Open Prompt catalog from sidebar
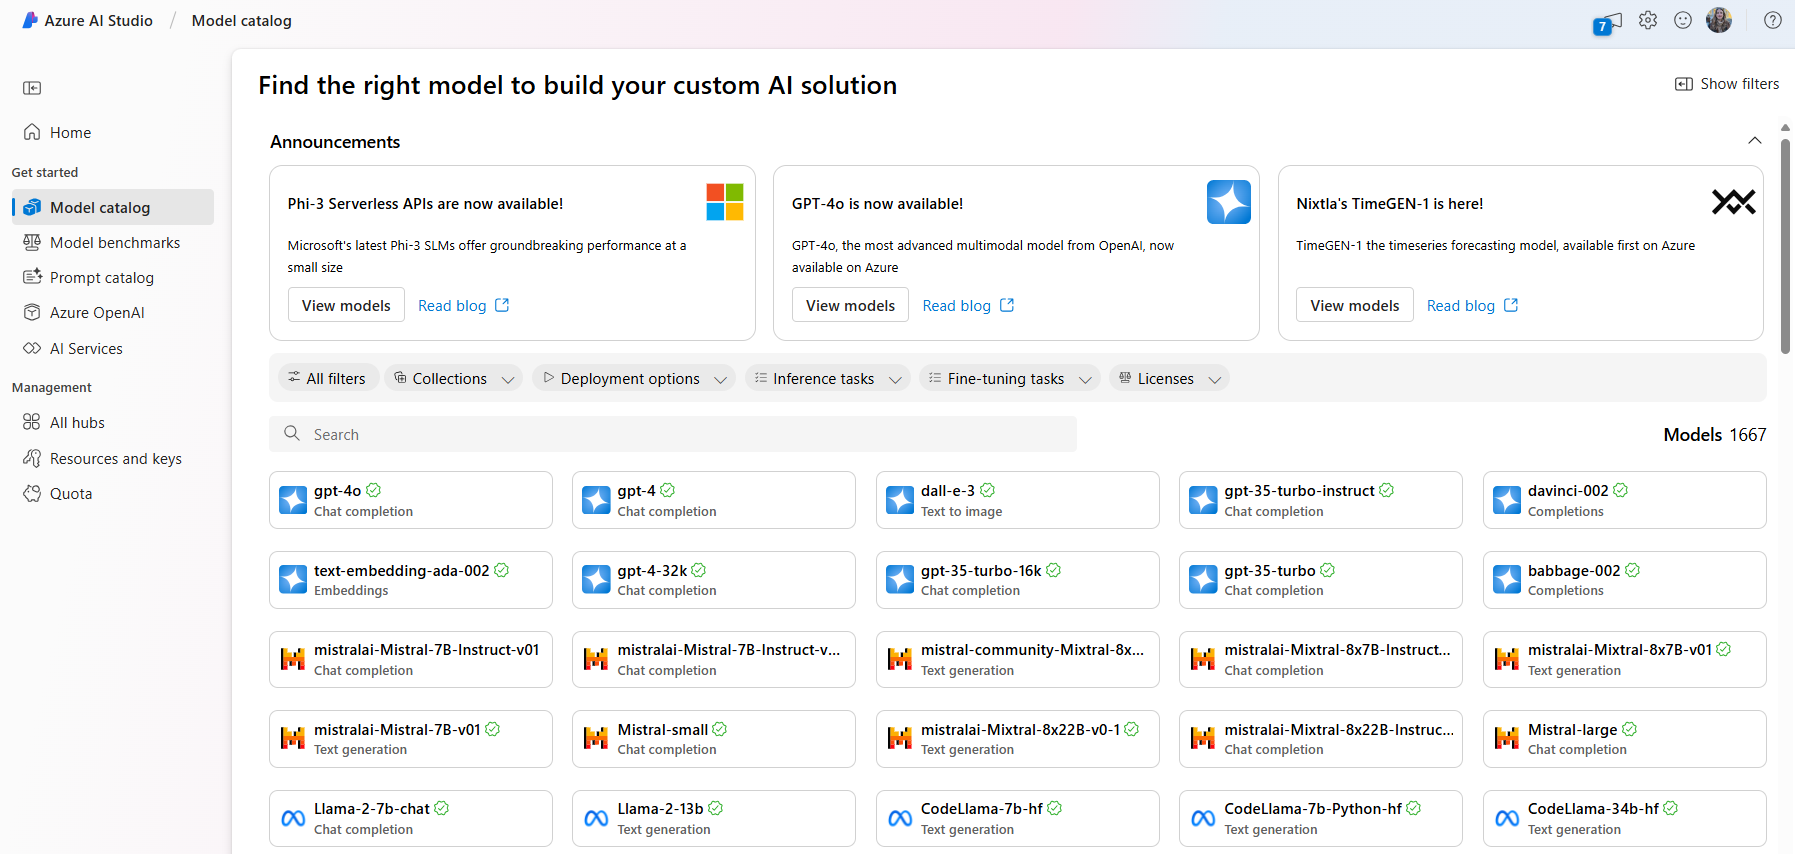The image size is (1795, 854). pos(102,278)
